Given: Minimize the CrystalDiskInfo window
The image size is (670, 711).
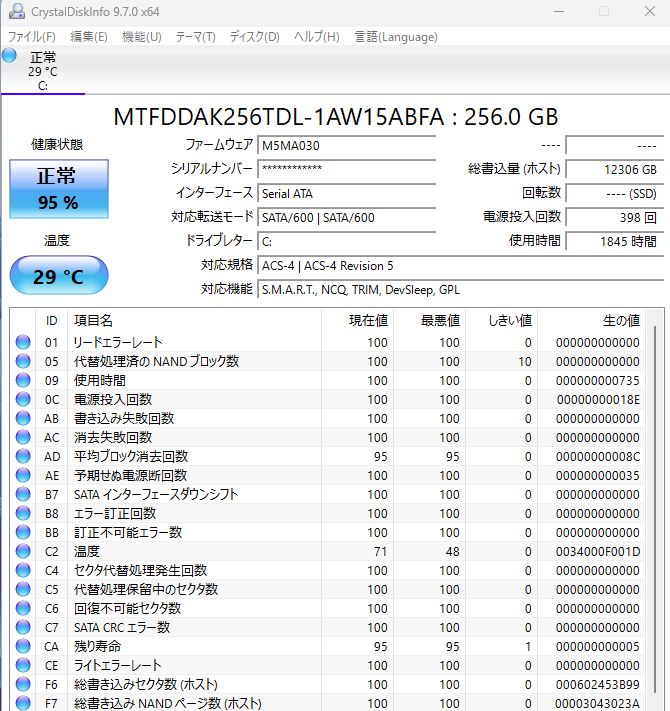Looking at the screenshot, I should pos(559,11).
